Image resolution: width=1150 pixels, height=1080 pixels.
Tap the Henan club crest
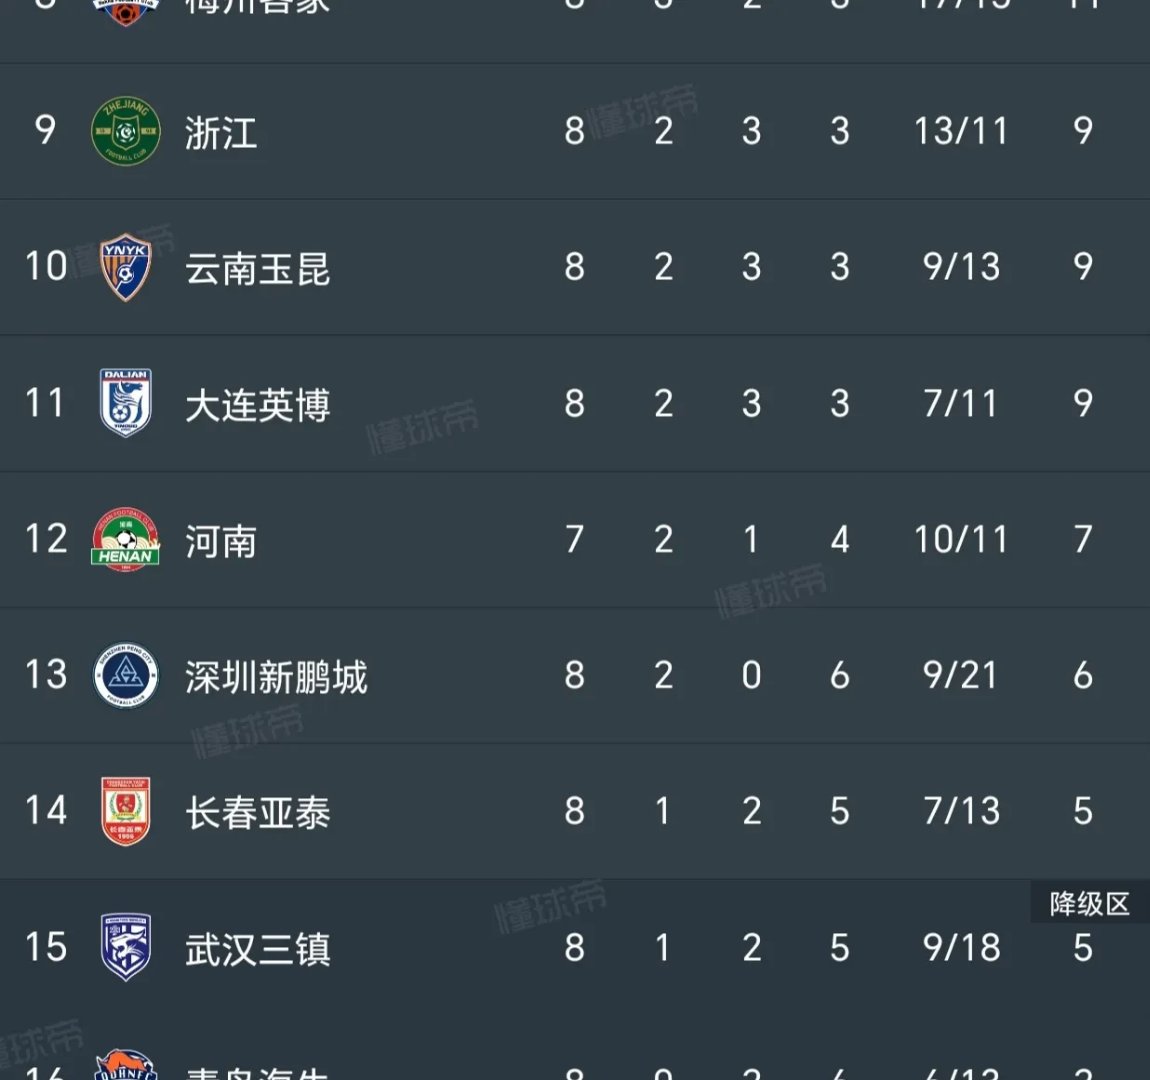[125, 539]
